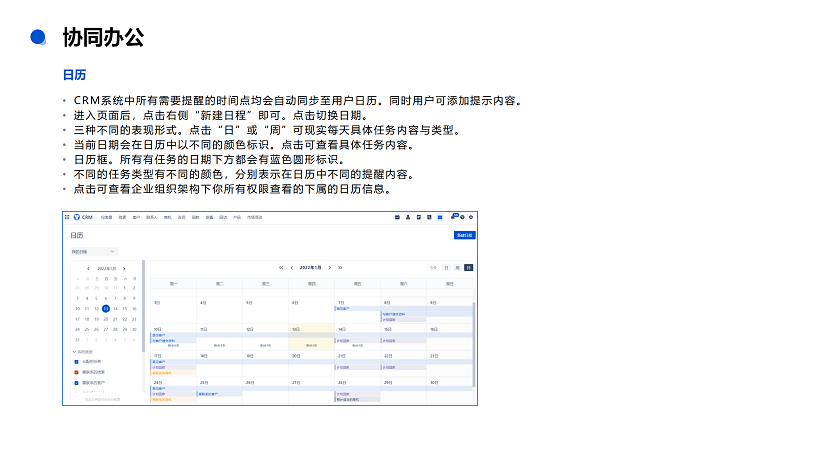Open the 合同 menu item
This screenshot has width=820, height=461.
pyautogui.click(x=181, y=217)
